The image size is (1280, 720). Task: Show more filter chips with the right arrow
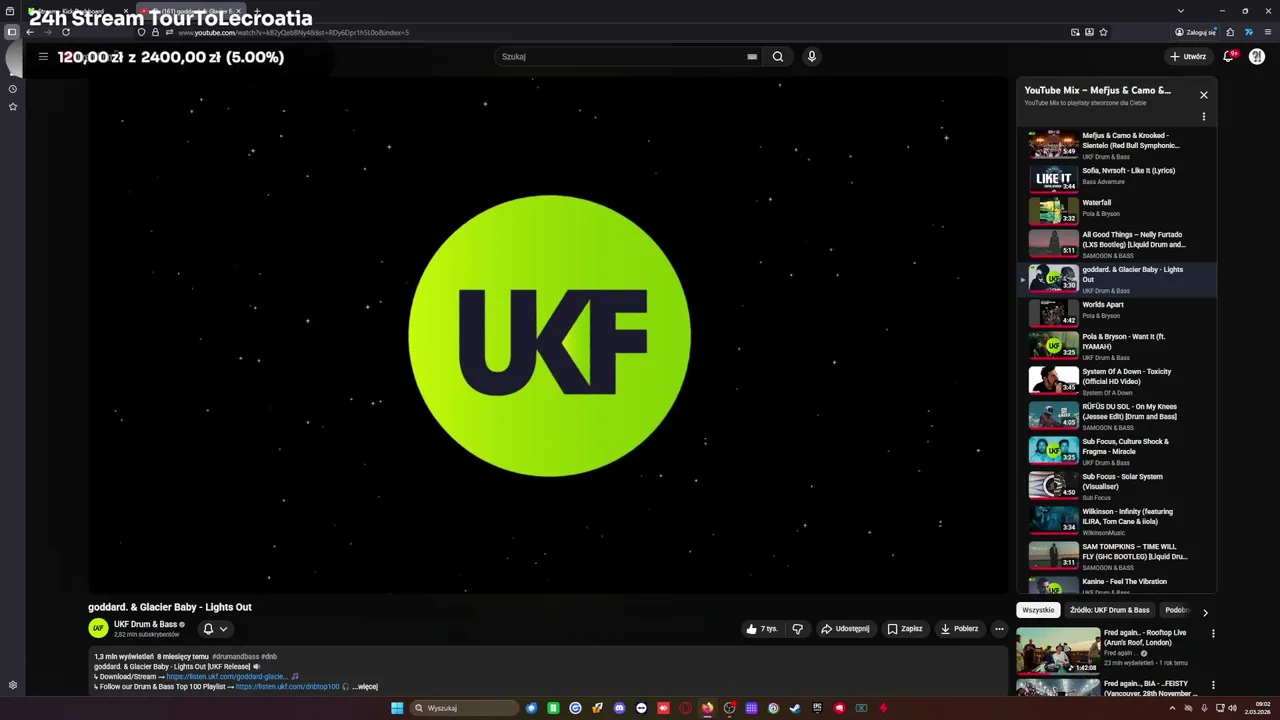(1205, 612)
